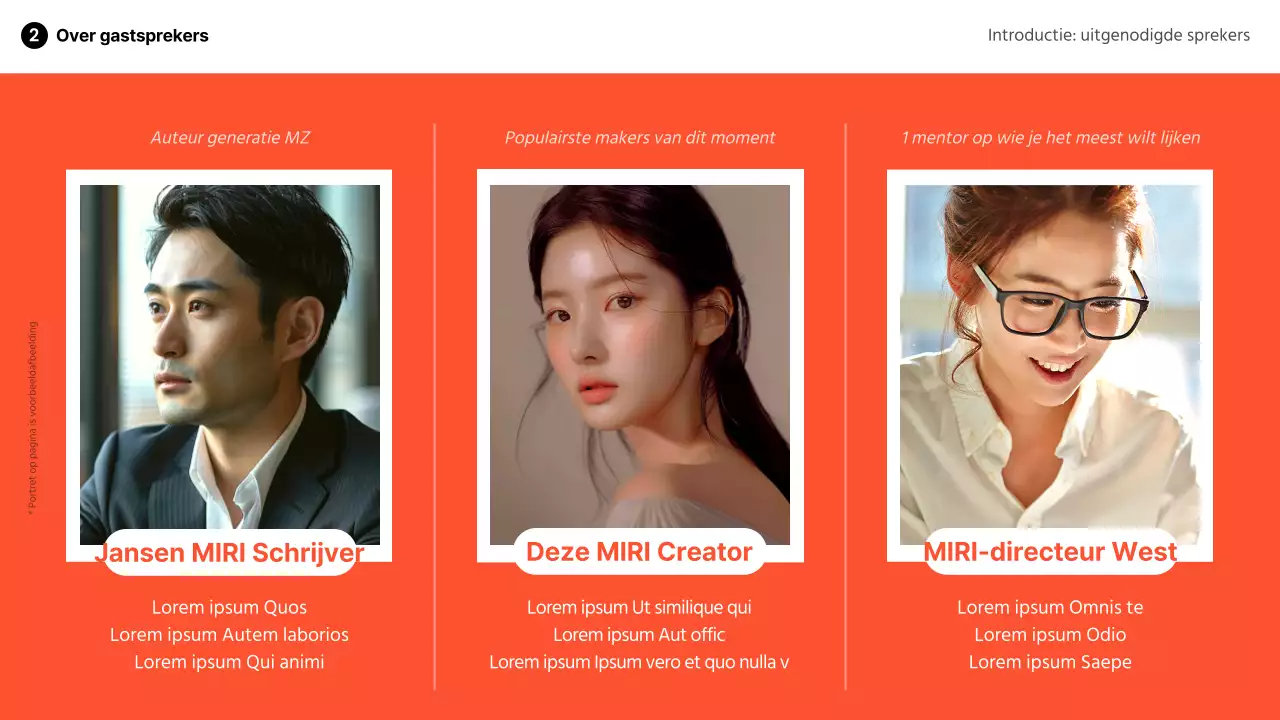Select the 'Lorem ipsum Quos' text line
The height and width of the screenshot is (720, 1280).
tap(229, 608)
